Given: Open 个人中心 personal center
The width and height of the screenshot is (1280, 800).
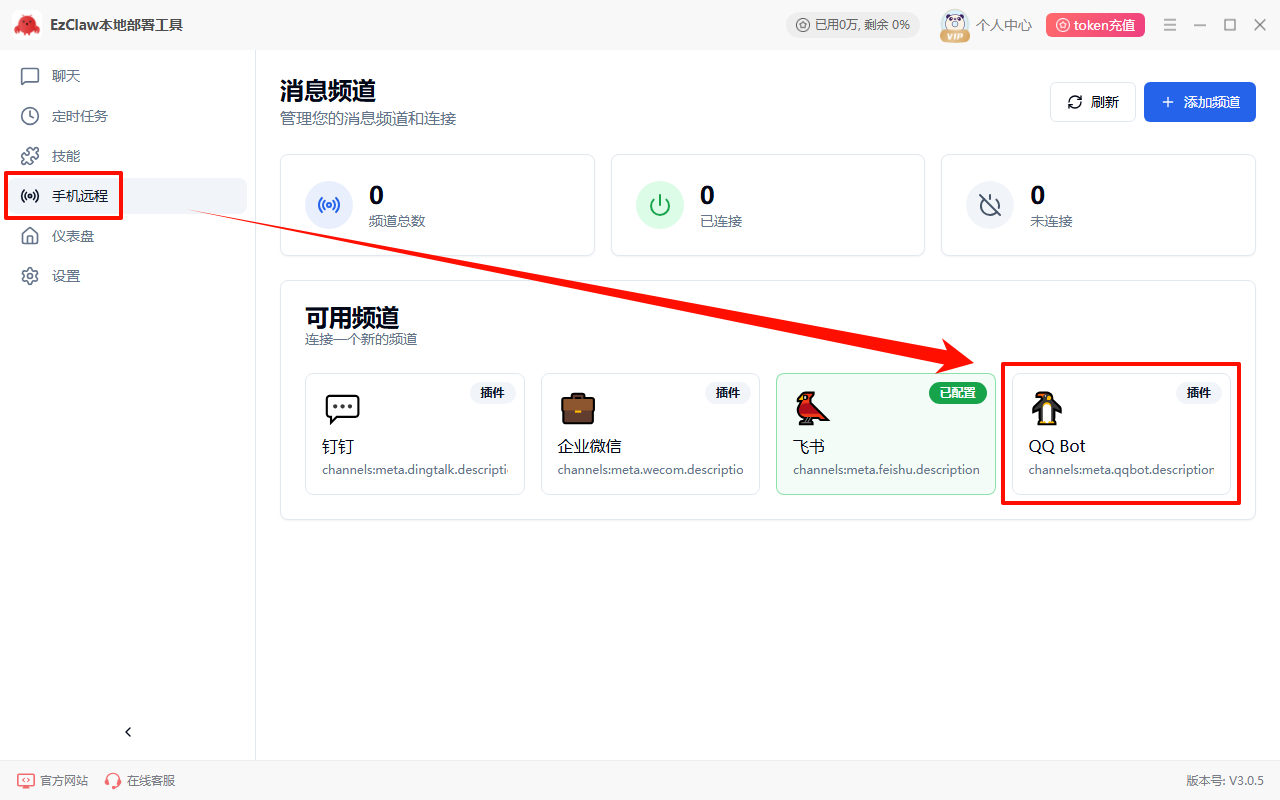Looking at the screenshot, I should coord(1003,25).
